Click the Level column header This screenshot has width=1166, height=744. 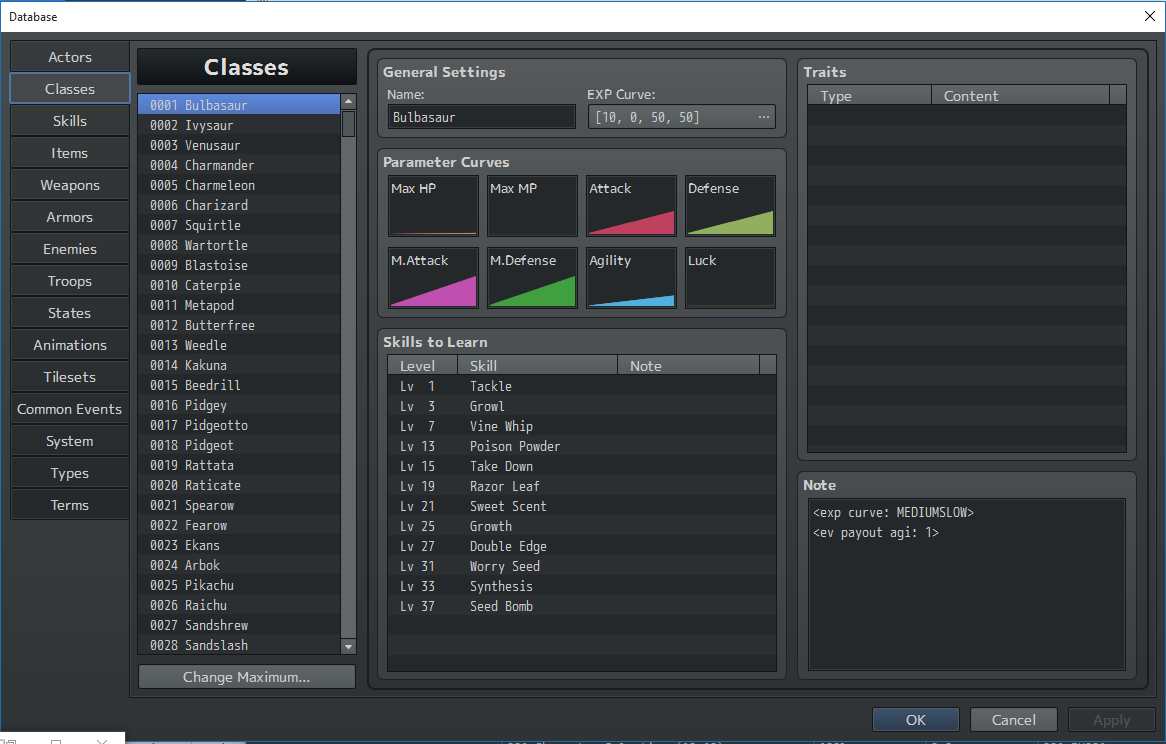[x=422, y=366]
